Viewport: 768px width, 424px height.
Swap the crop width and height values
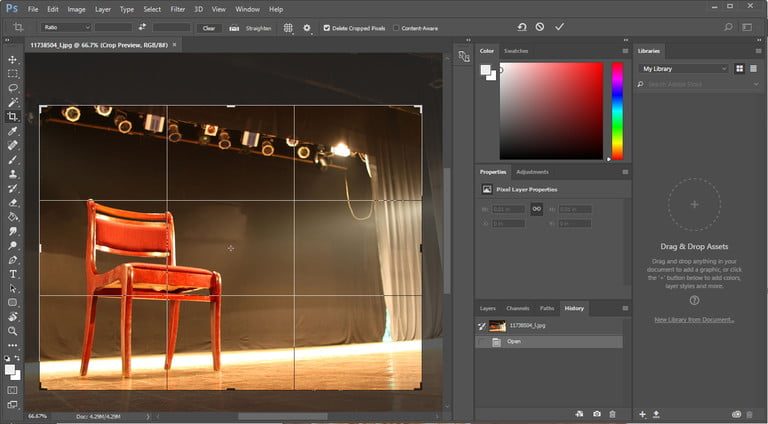(x=142, y=28)
